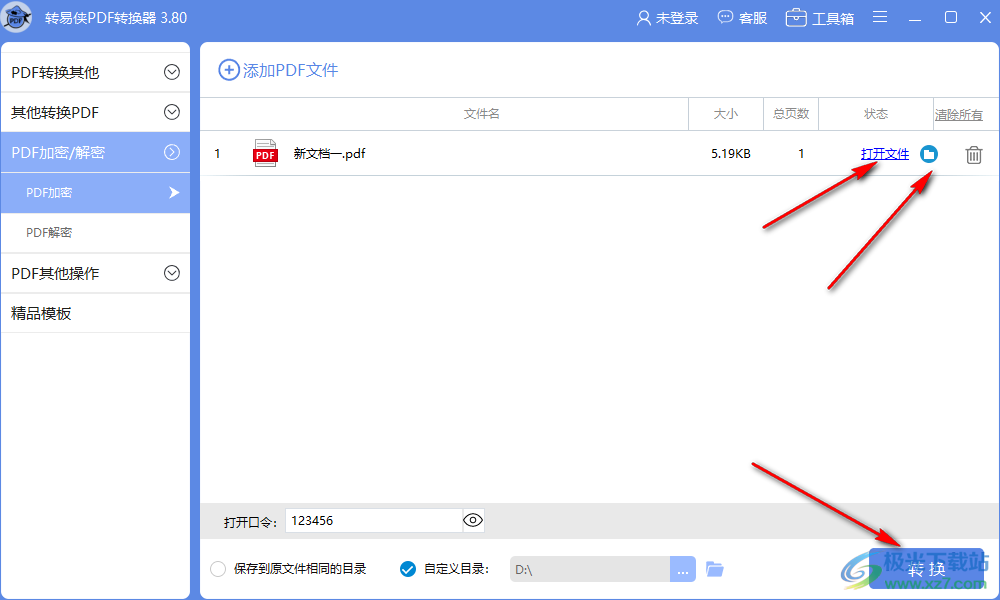Select file name 新文档一.pdf

tap(329, 153)
